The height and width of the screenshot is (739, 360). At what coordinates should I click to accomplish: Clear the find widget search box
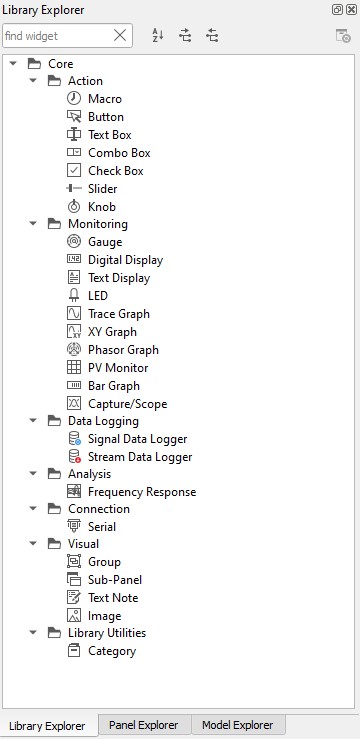(x=120, y=35)
